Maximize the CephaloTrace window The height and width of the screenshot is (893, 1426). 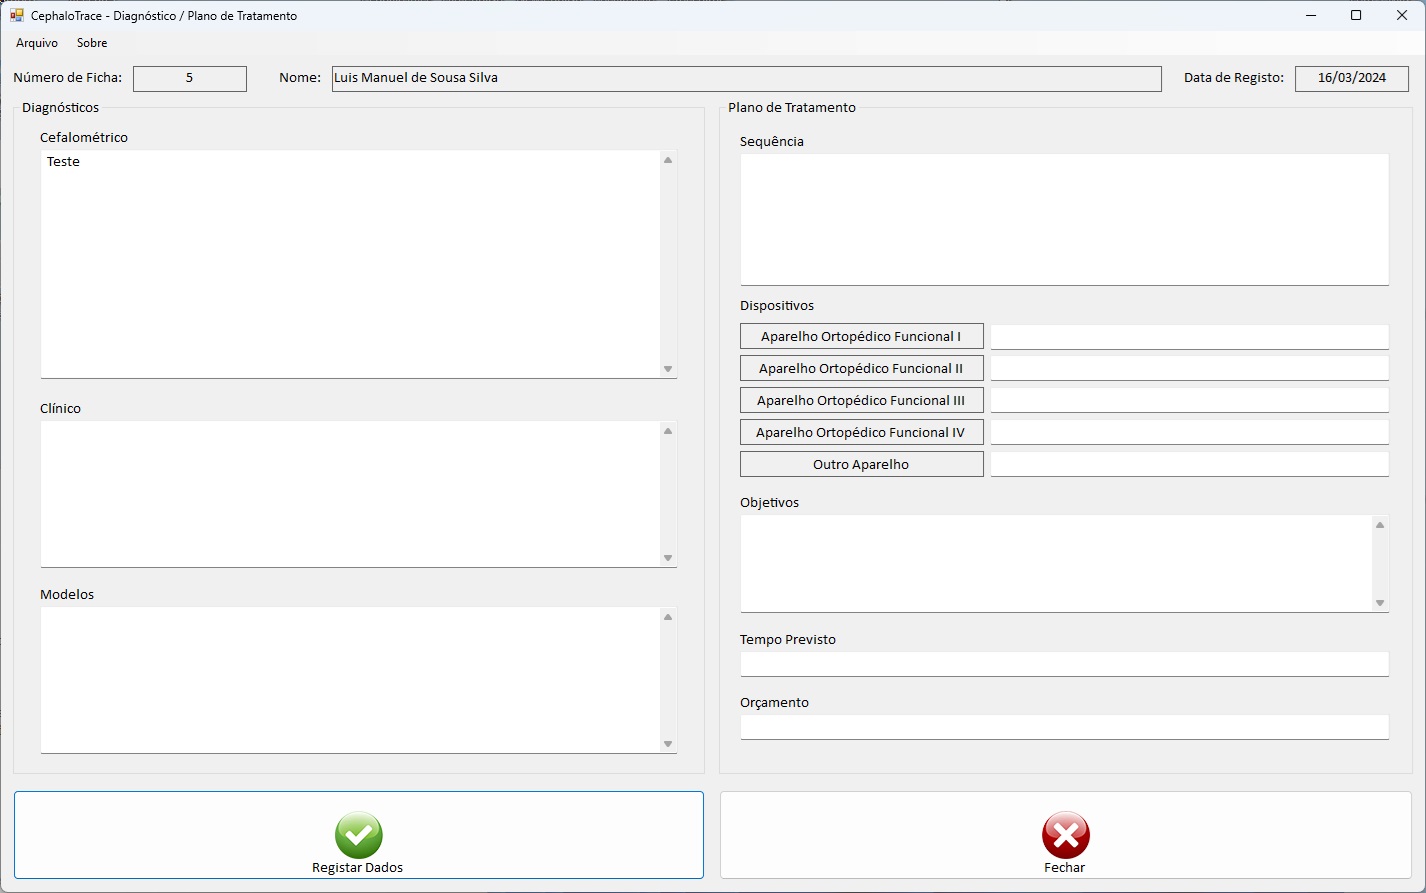[1356, 16]
